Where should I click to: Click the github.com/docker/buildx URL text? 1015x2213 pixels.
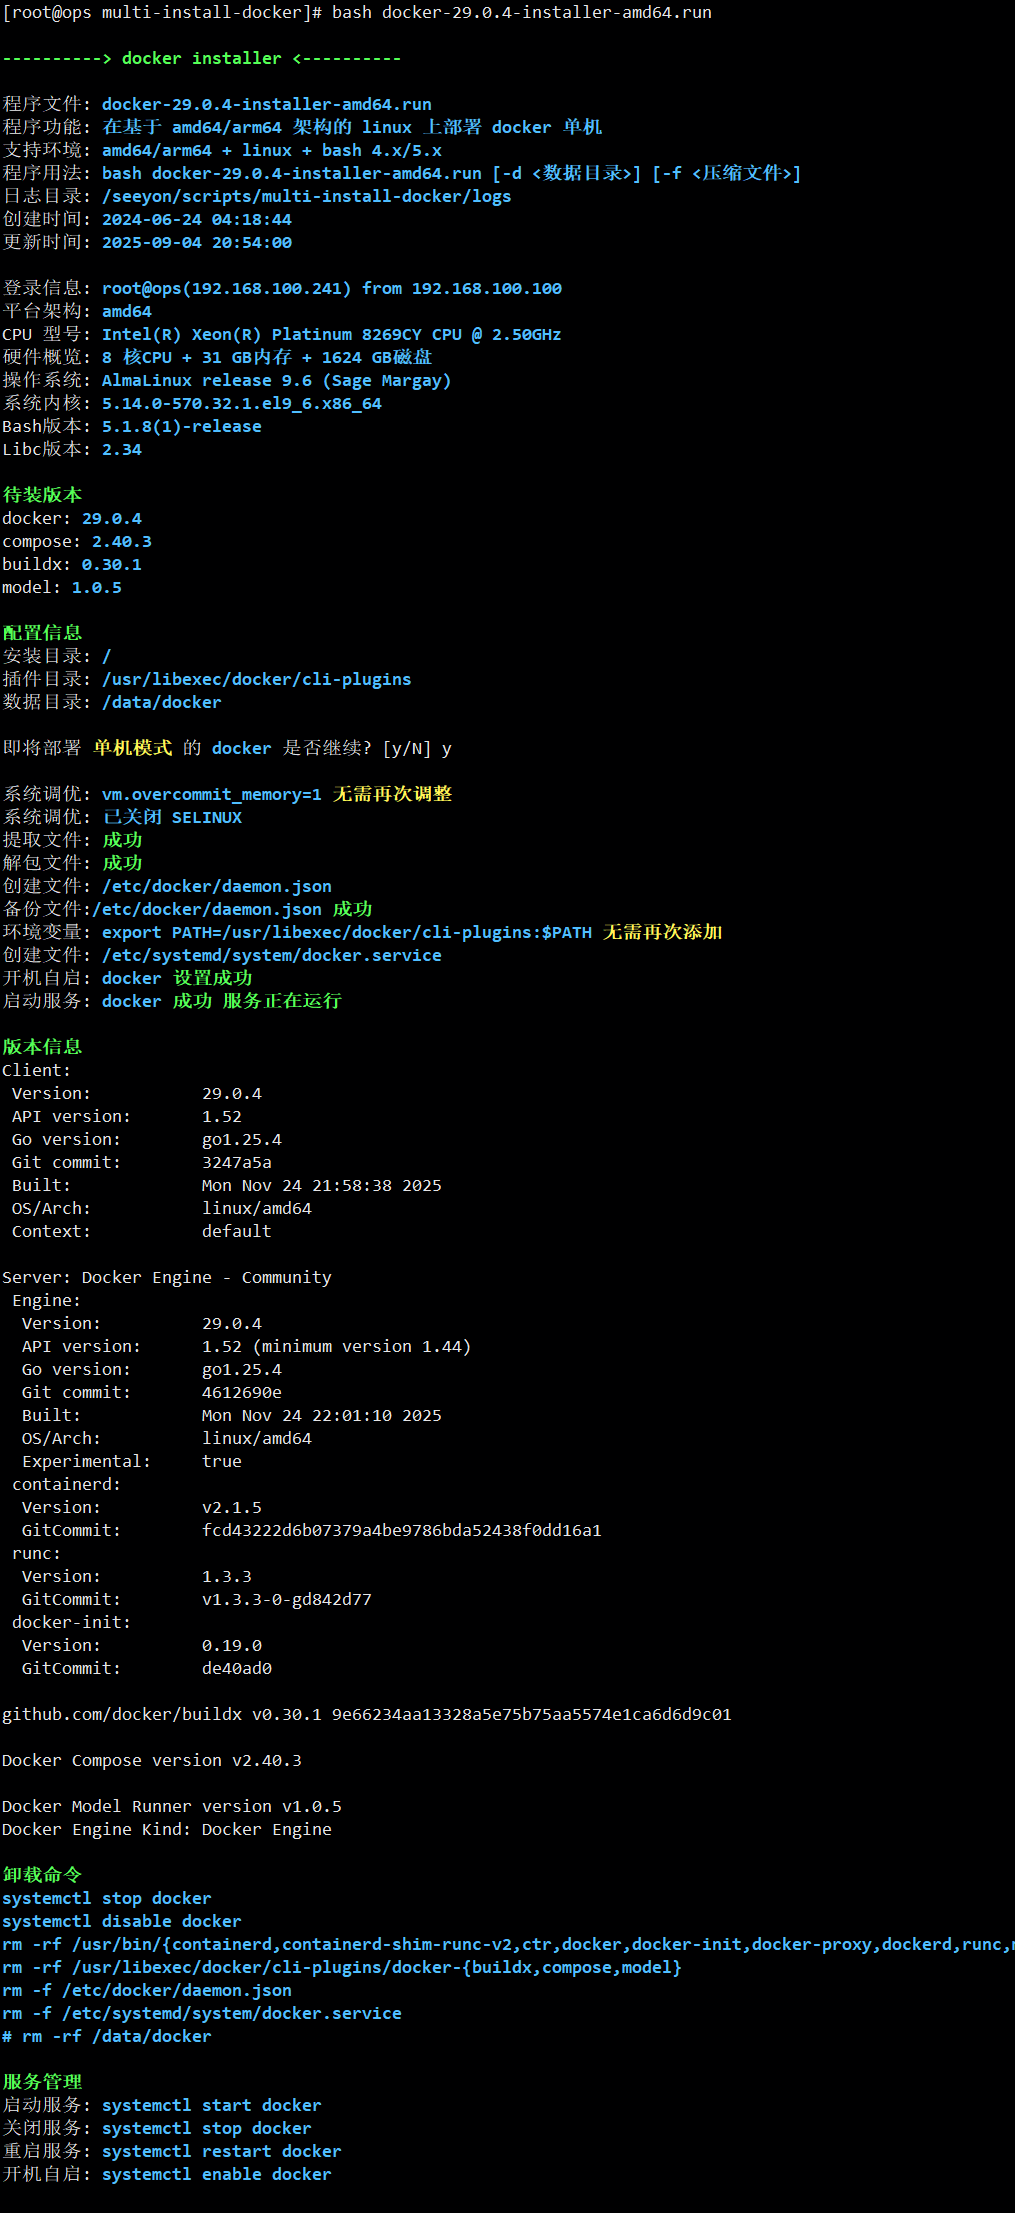[122, 1715]
